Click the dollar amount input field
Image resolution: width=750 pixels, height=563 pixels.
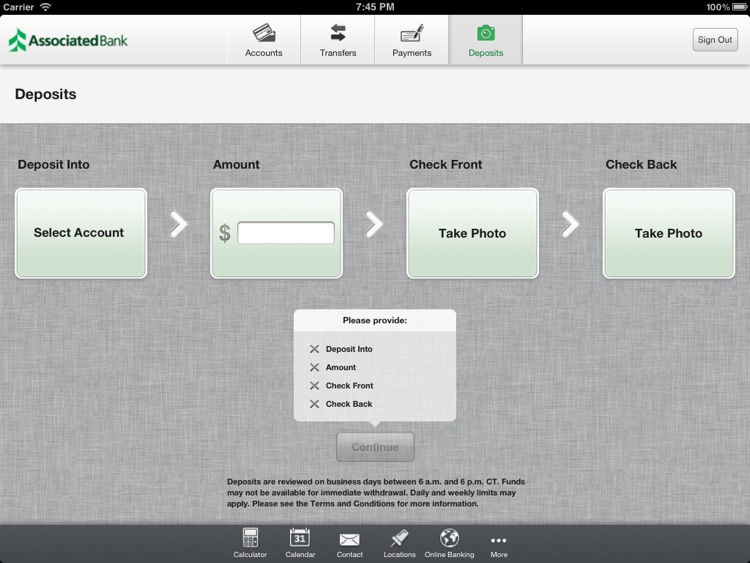286,233
